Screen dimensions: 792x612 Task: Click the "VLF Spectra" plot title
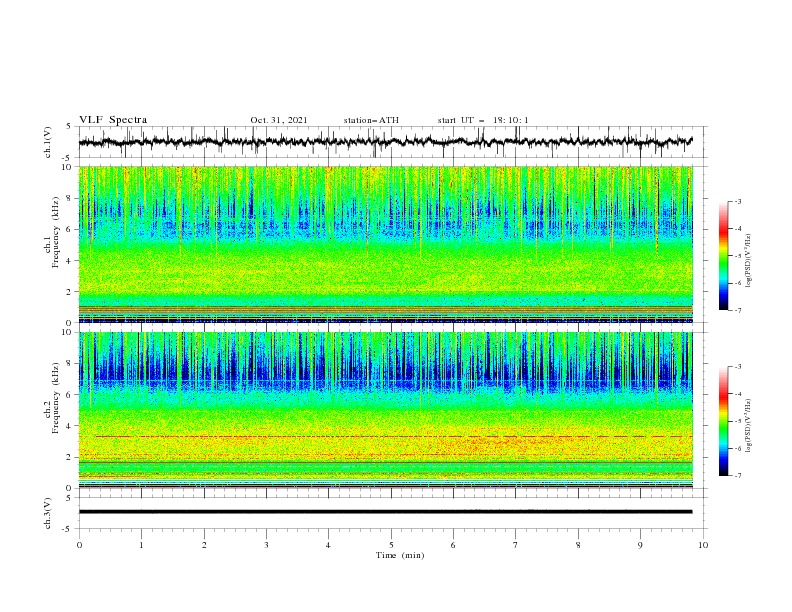pyautogui.click(x=113, y=120)
